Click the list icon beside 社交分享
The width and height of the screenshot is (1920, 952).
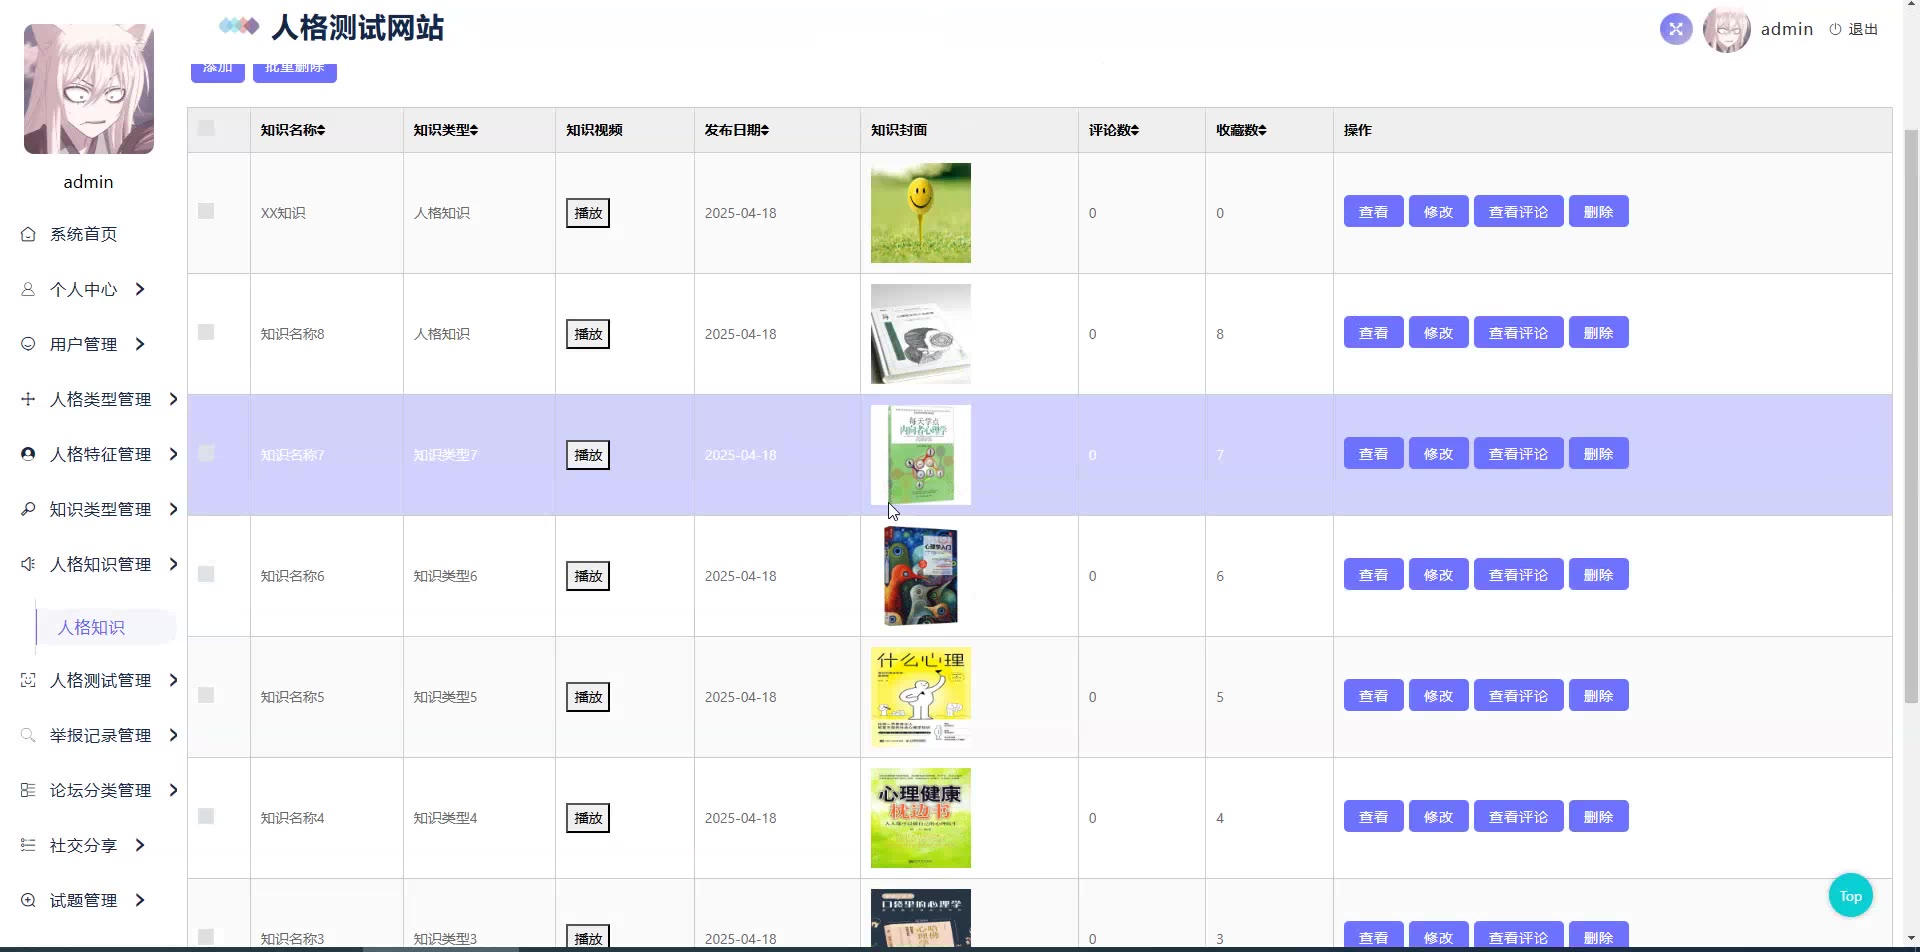click(28, 845)
